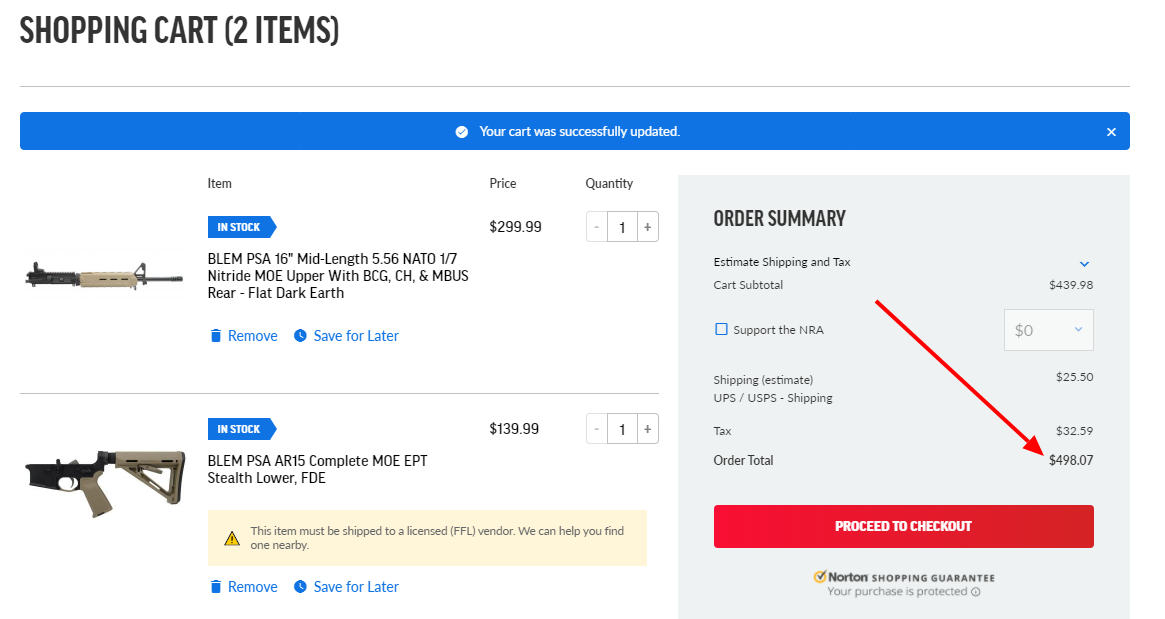The height and width of the screenshot is (619, 1165).
Task: Click clock icon for MOE Upper item
Action: [300, 336]
